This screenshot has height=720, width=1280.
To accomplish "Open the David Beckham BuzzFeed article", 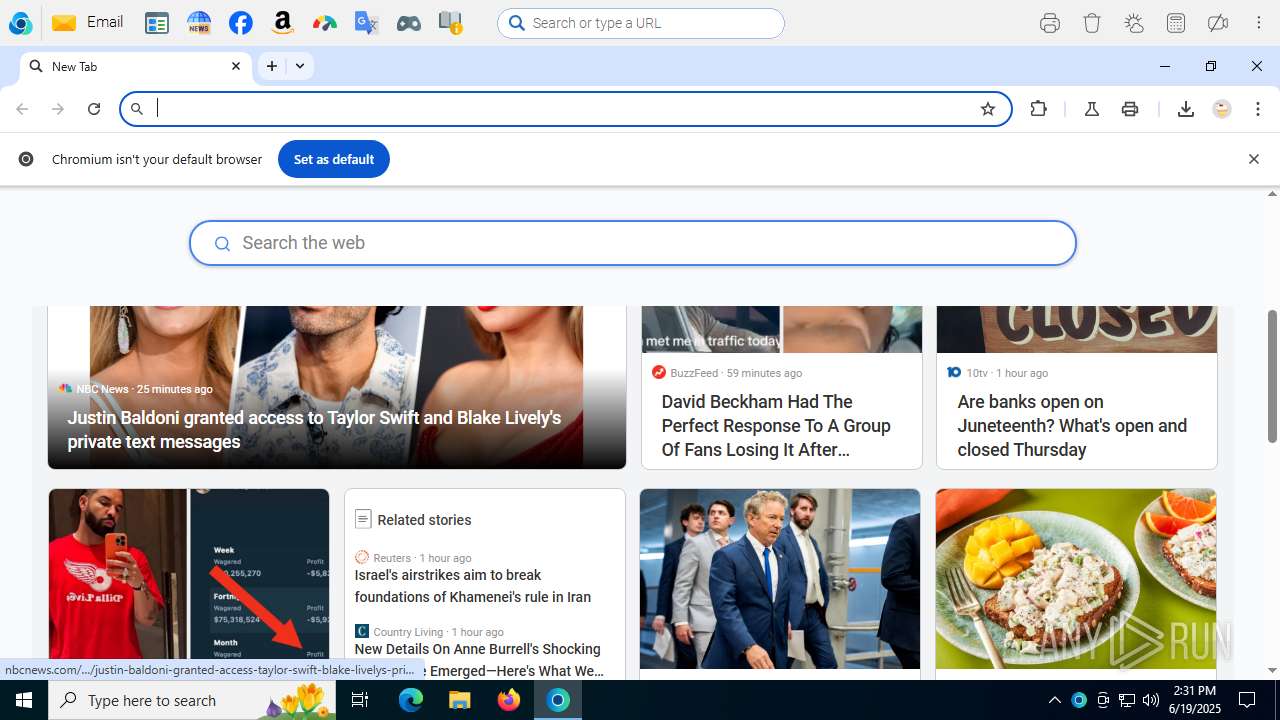I will pos(782,387).
